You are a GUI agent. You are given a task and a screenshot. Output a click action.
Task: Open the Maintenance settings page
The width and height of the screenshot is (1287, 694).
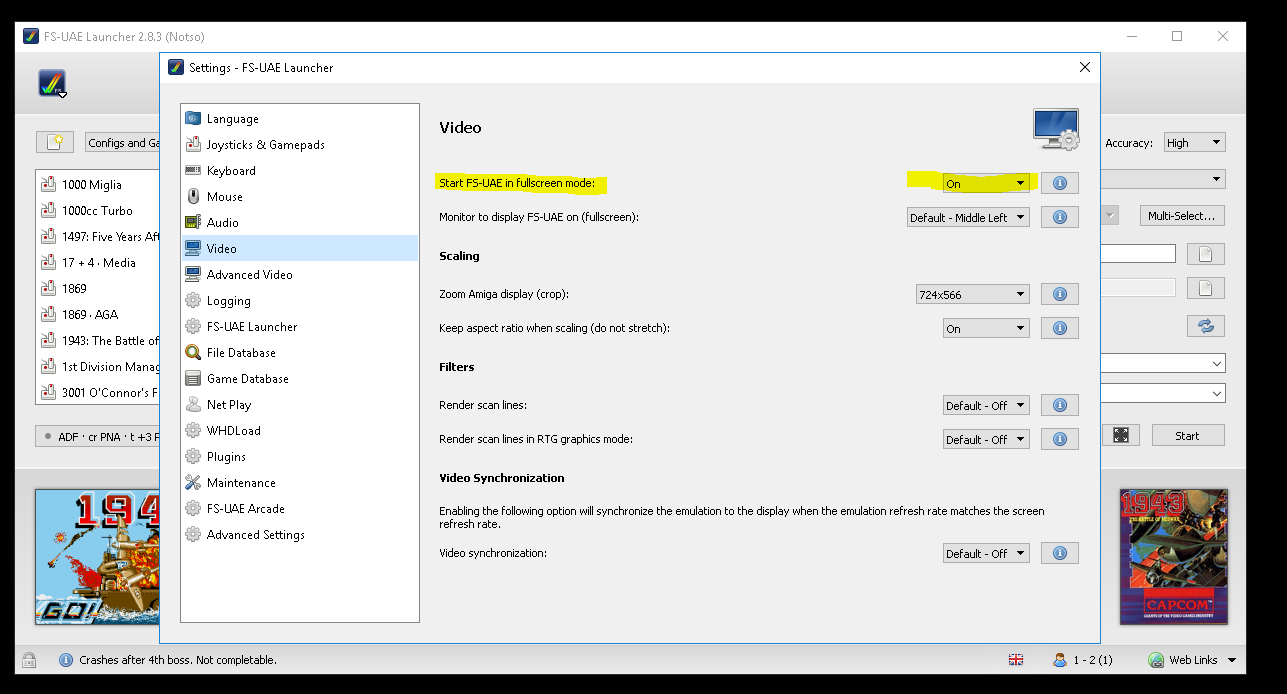299,483
